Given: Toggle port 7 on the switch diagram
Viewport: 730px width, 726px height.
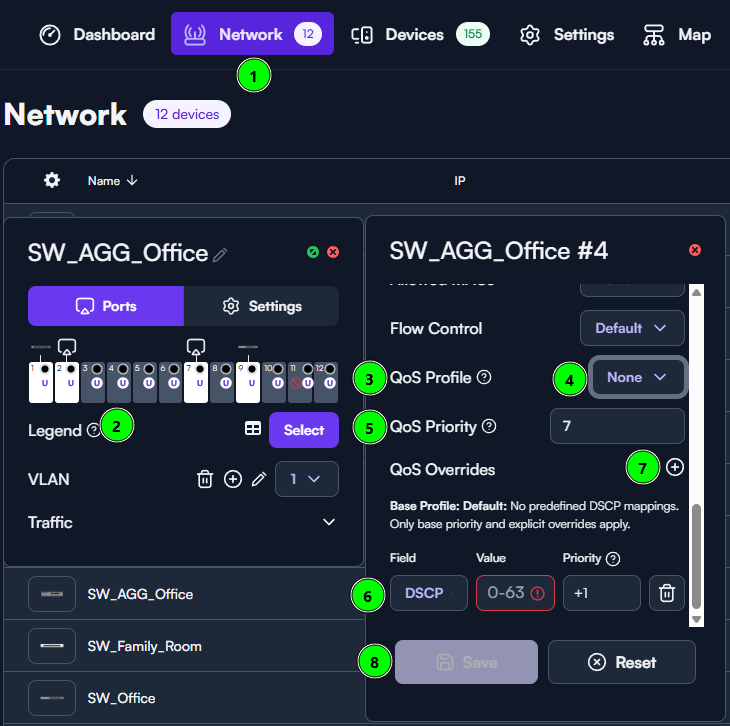Looking at the screenshot, I should pos(195,376).
